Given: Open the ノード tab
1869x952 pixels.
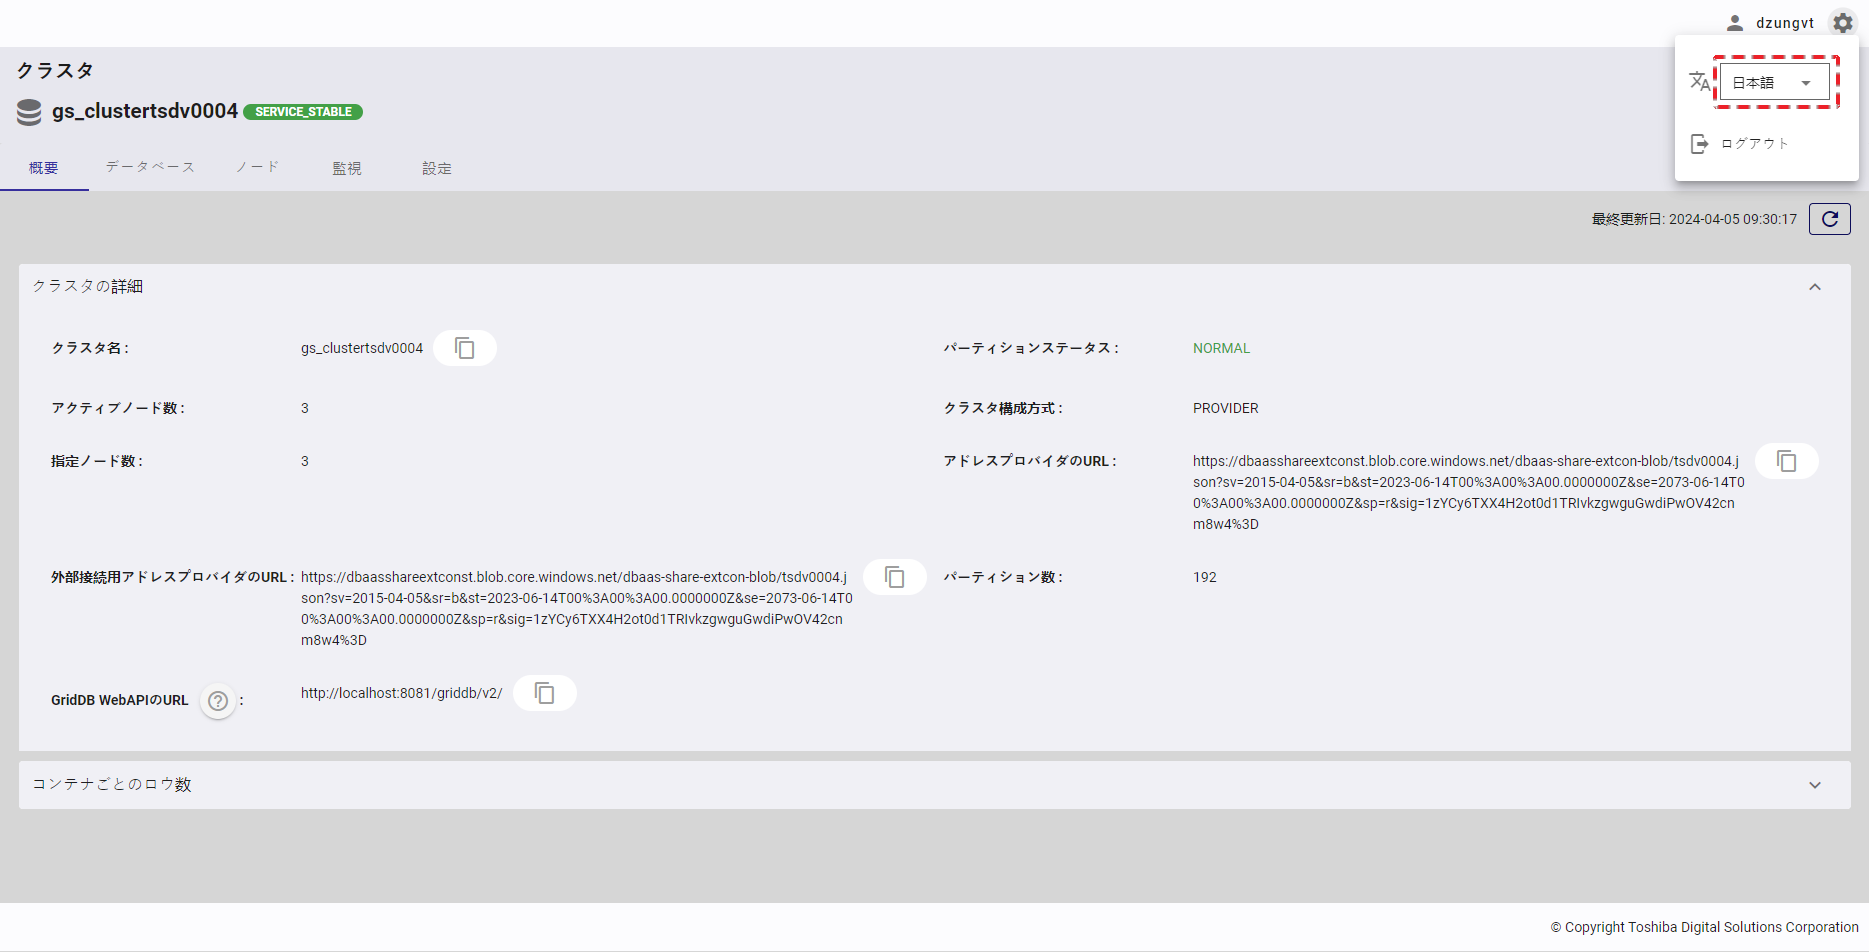Looking at the screenshot, I should point(257,167).
